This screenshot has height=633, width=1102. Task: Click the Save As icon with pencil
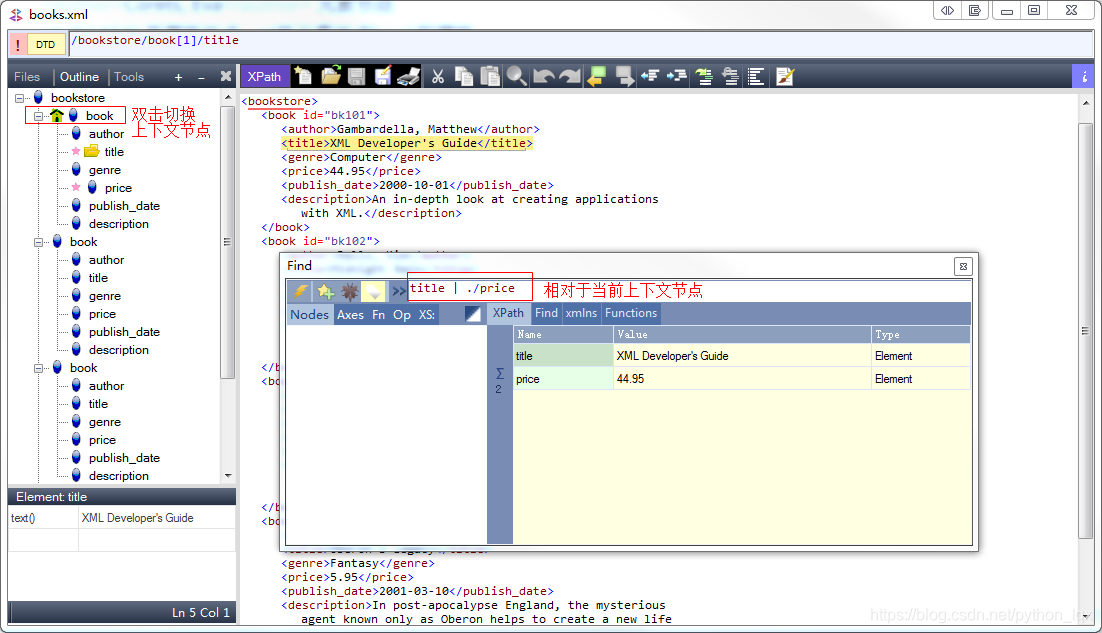pos(382,76)
